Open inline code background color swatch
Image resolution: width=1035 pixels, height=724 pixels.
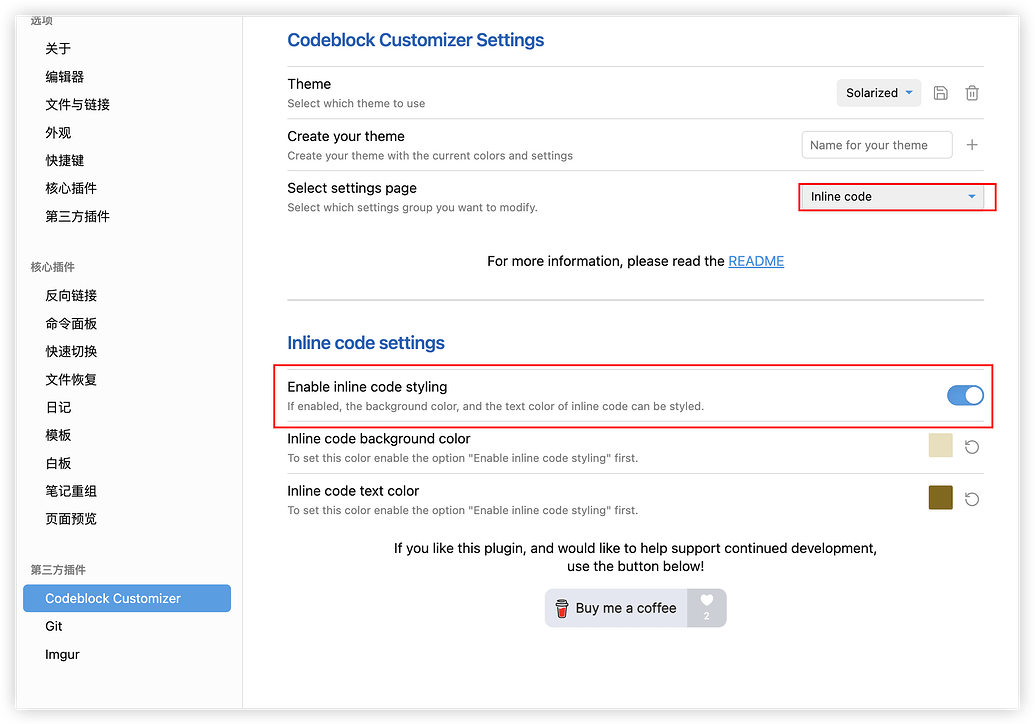940,445
